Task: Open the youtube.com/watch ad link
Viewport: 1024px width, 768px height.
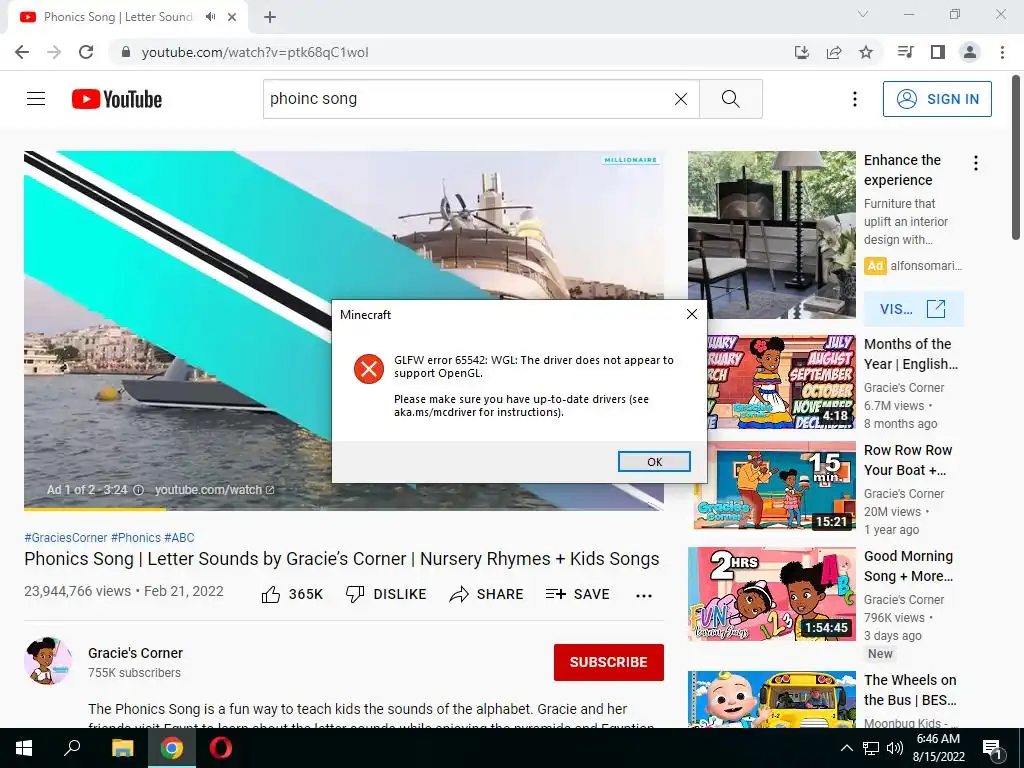Action: pyautogui.click(x=214, y=490)
